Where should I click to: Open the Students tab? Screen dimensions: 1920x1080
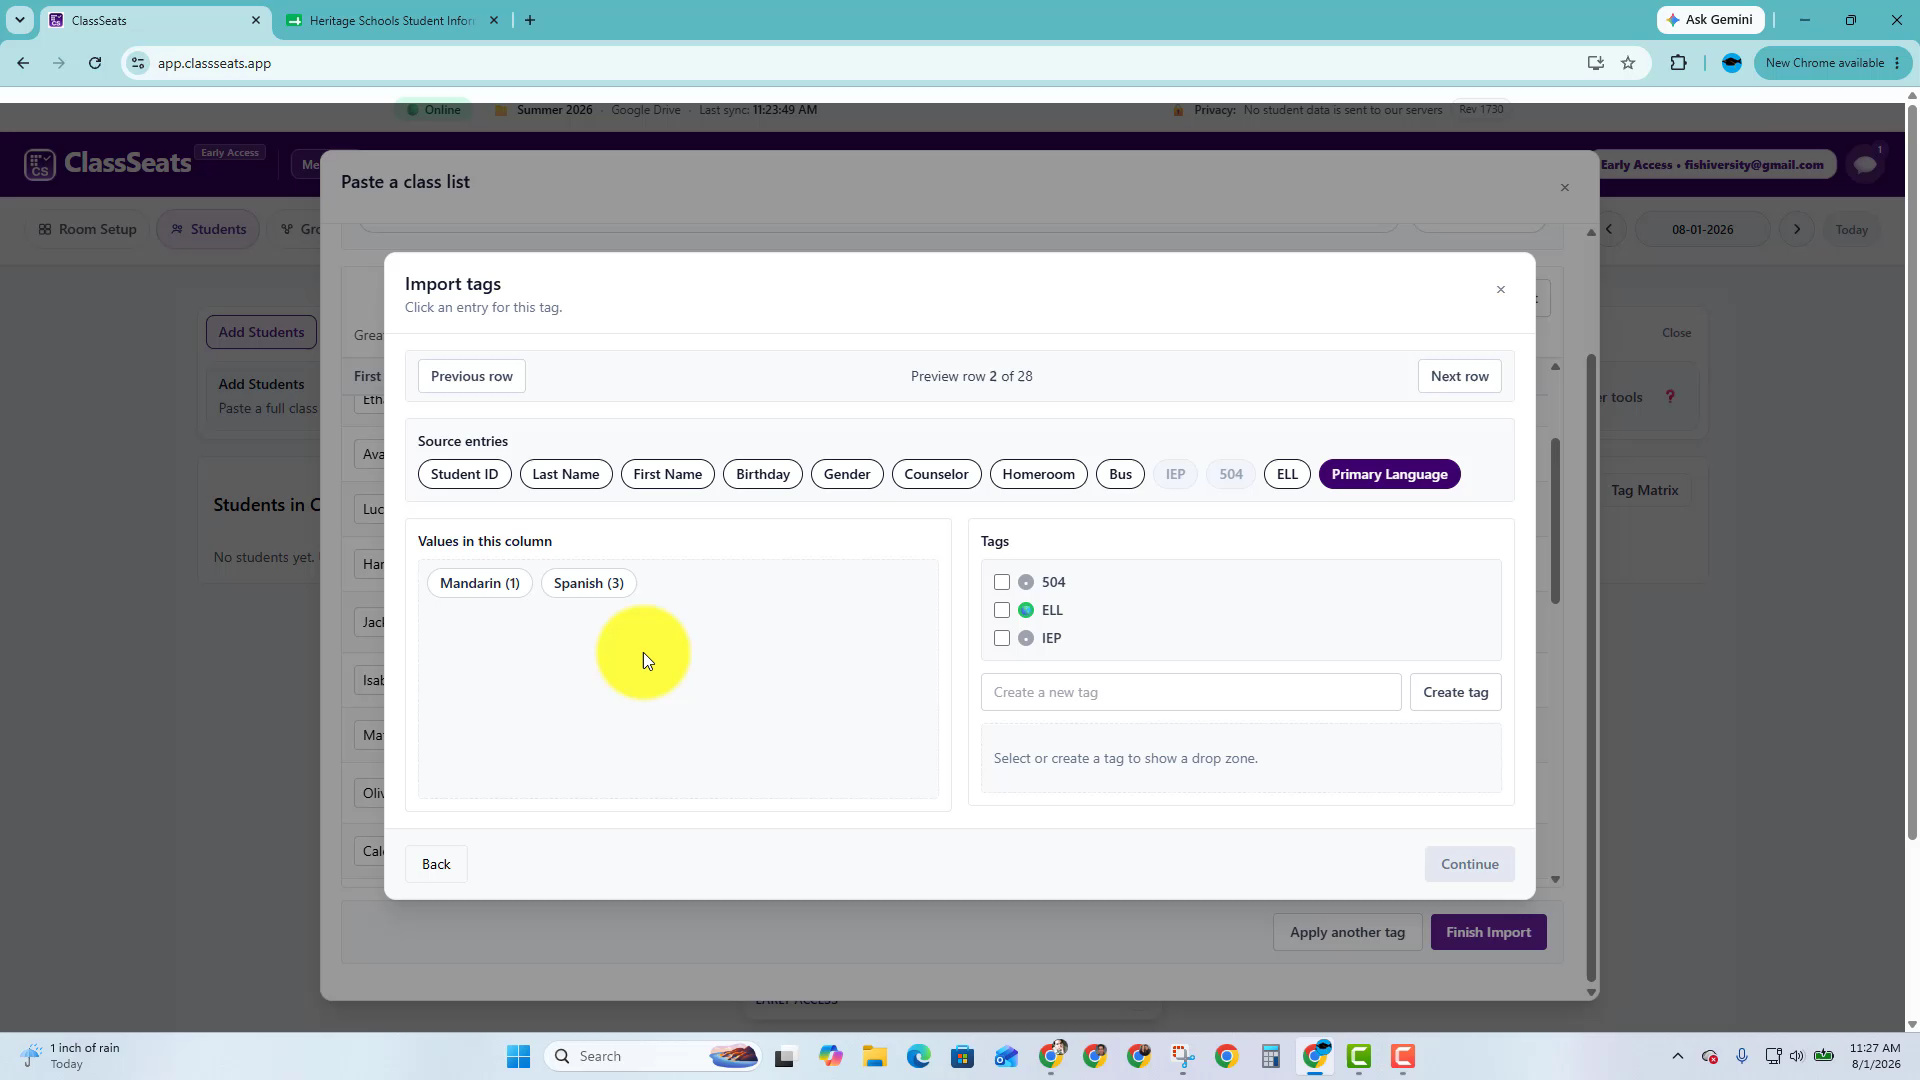pos(208,229)
